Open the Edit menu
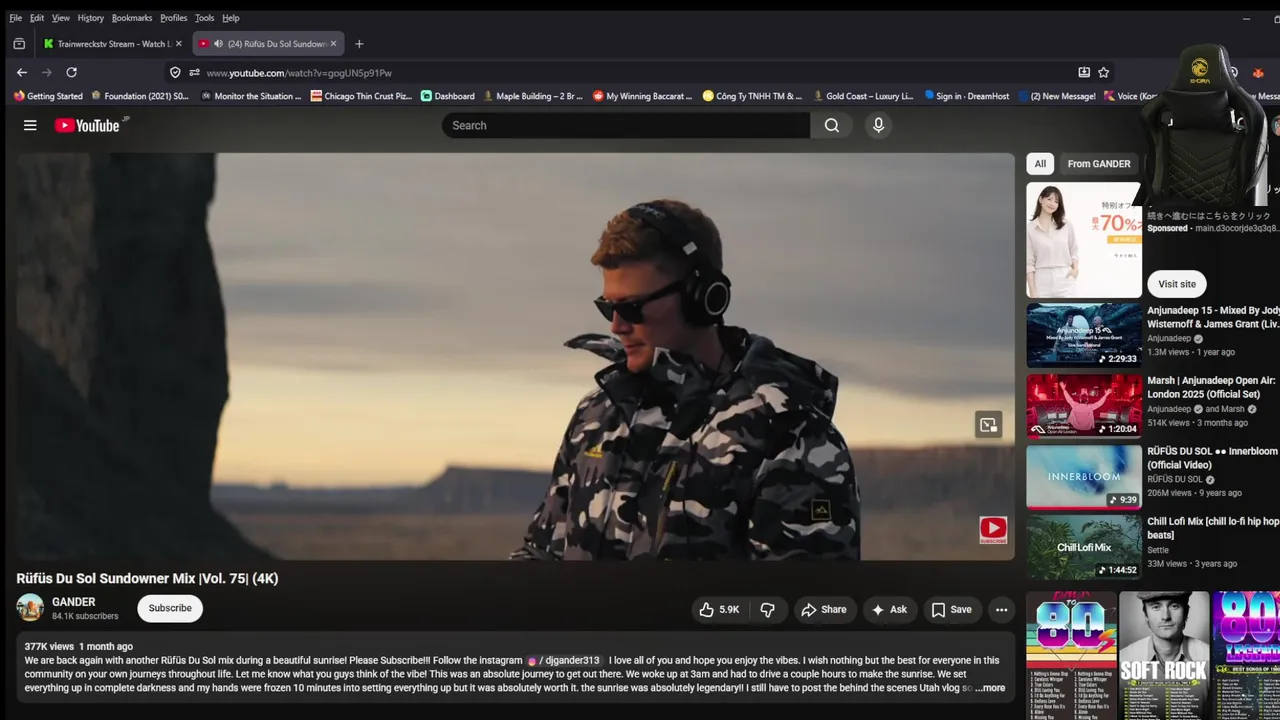This screenshot has width=1280, height=720. coord(37,18)
